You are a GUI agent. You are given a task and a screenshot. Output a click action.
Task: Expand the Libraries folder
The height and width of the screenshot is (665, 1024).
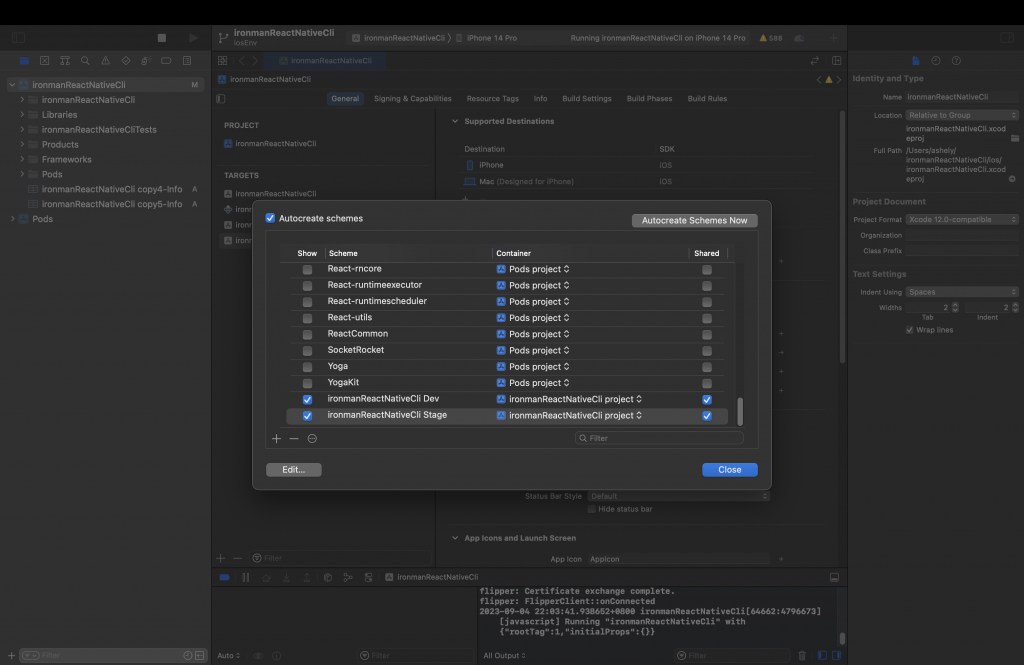click(22, 114)
